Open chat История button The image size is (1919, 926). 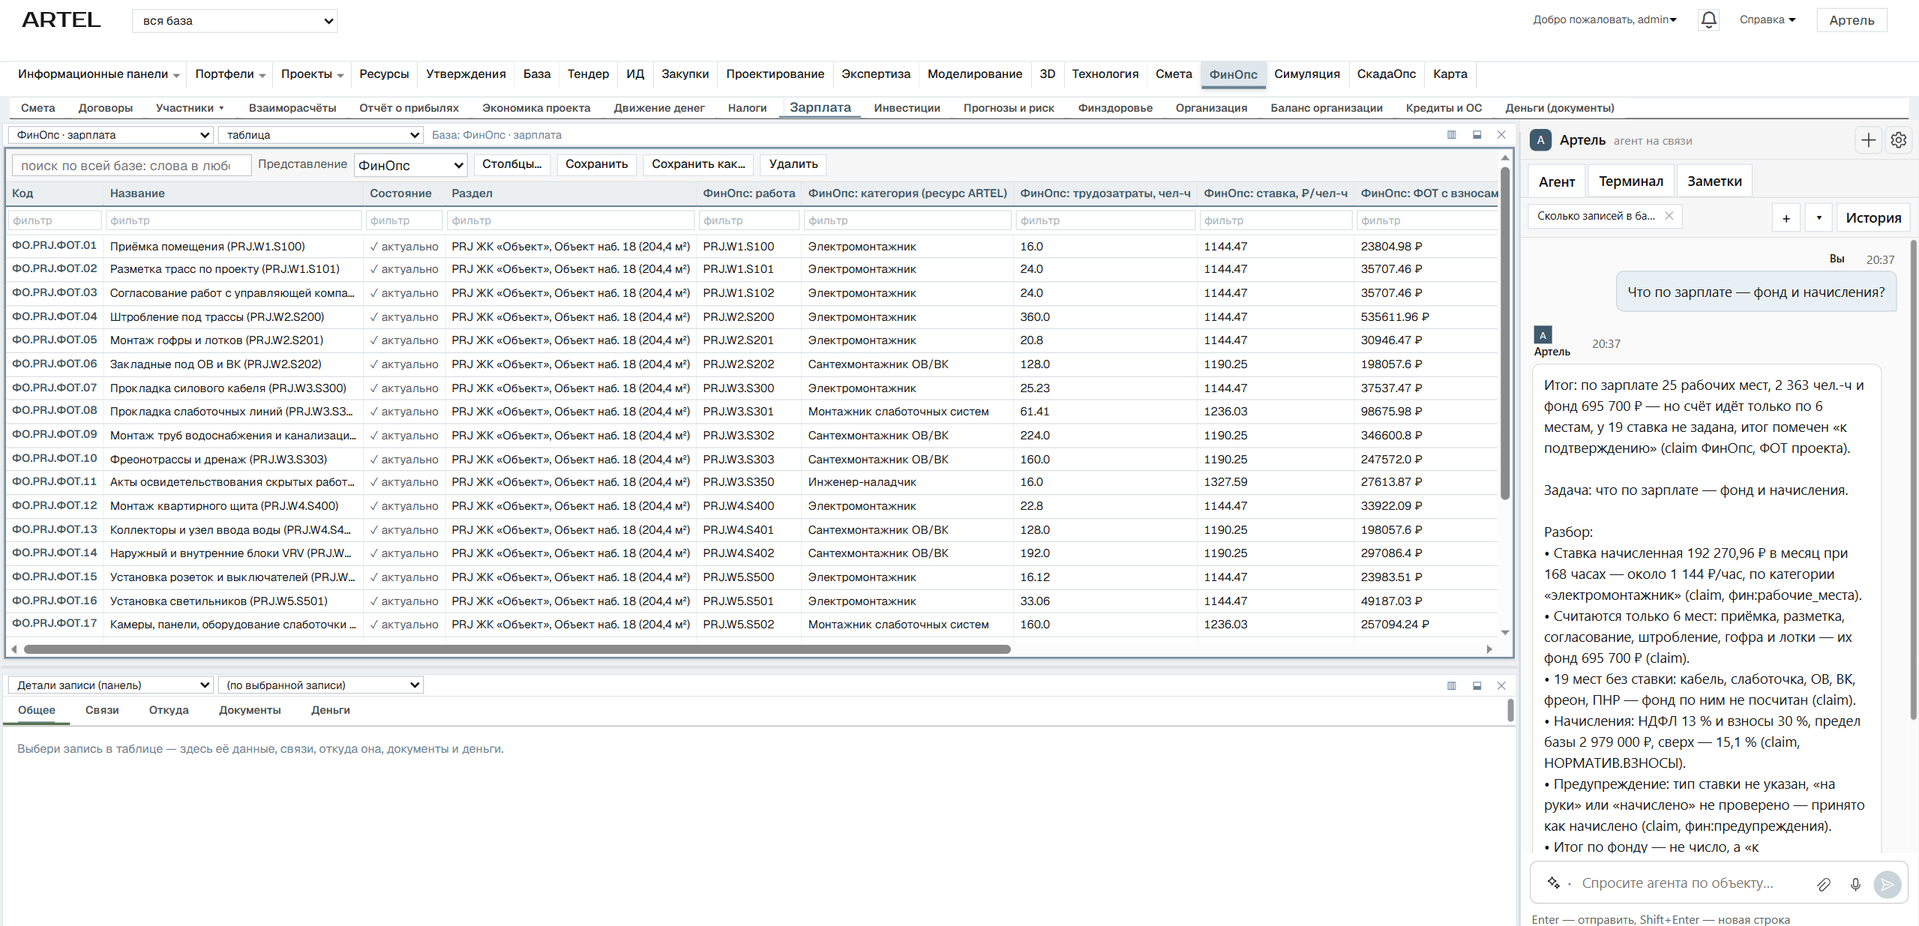(1873, 217)
